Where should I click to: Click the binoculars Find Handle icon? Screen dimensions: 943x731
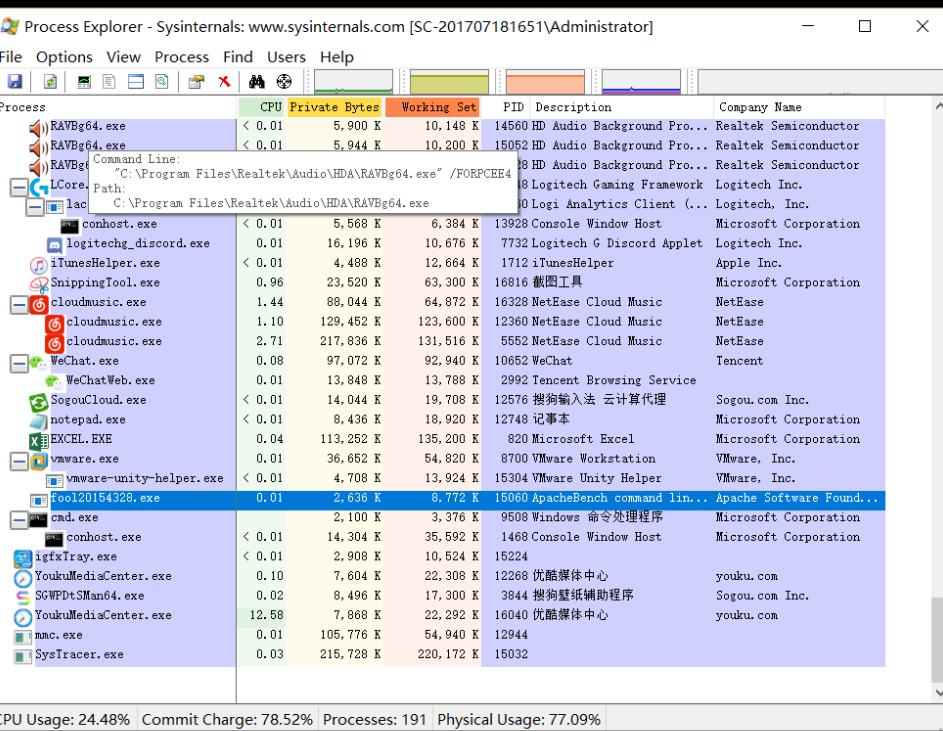[257, 81]
